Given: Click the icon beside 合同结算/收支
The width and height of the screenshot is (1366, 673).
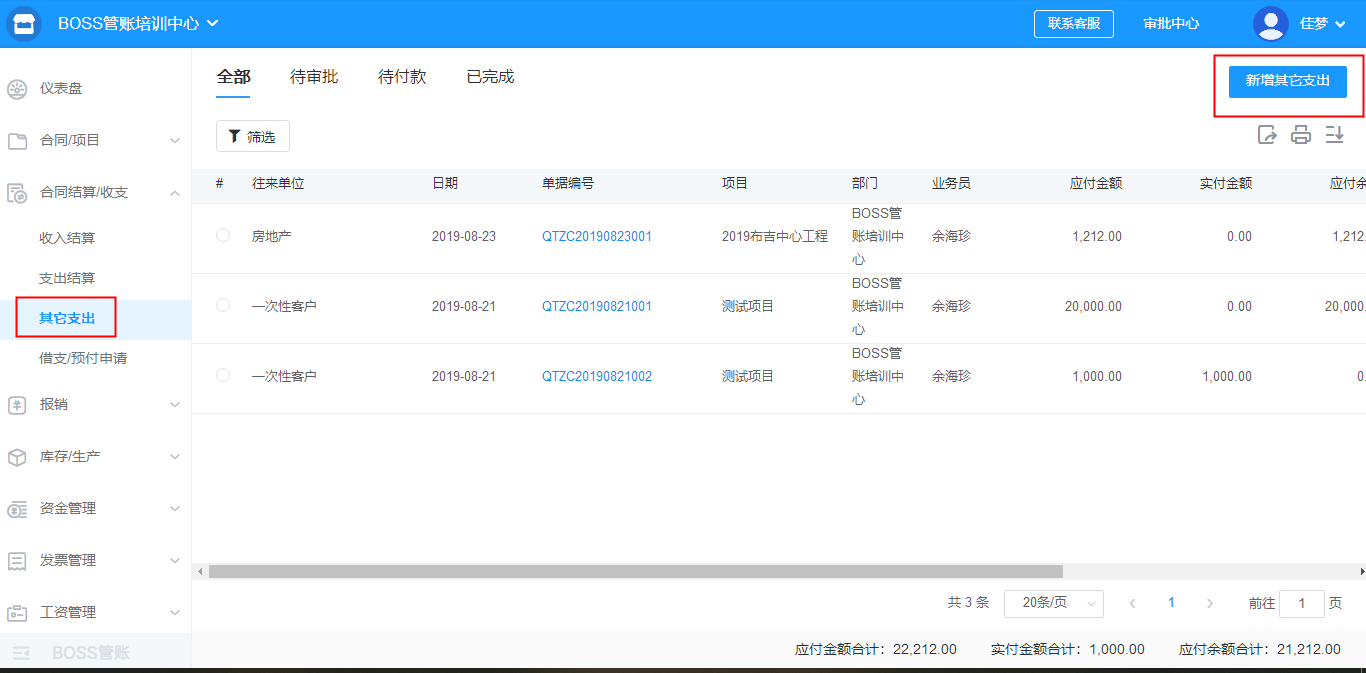Looking at the screenshot, I should tap(17, 193).
